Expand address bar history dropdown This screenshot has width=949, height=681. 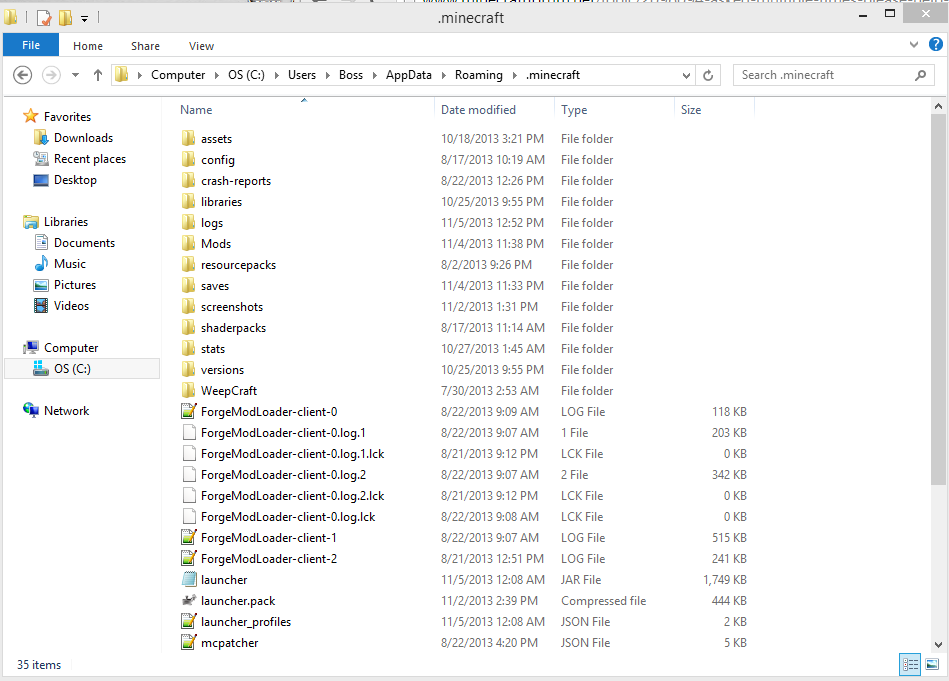click(x=686, y=76)
